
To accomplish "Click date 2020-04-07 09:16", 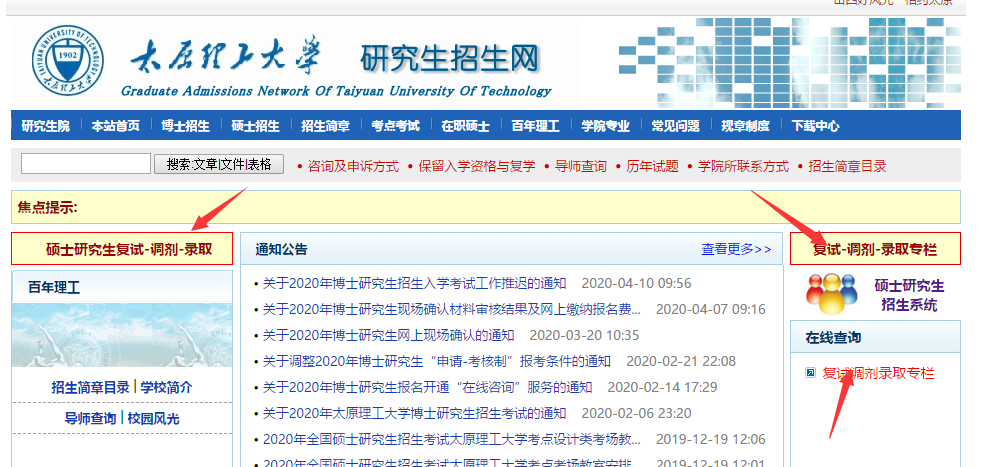I will [x=711, y=309].
